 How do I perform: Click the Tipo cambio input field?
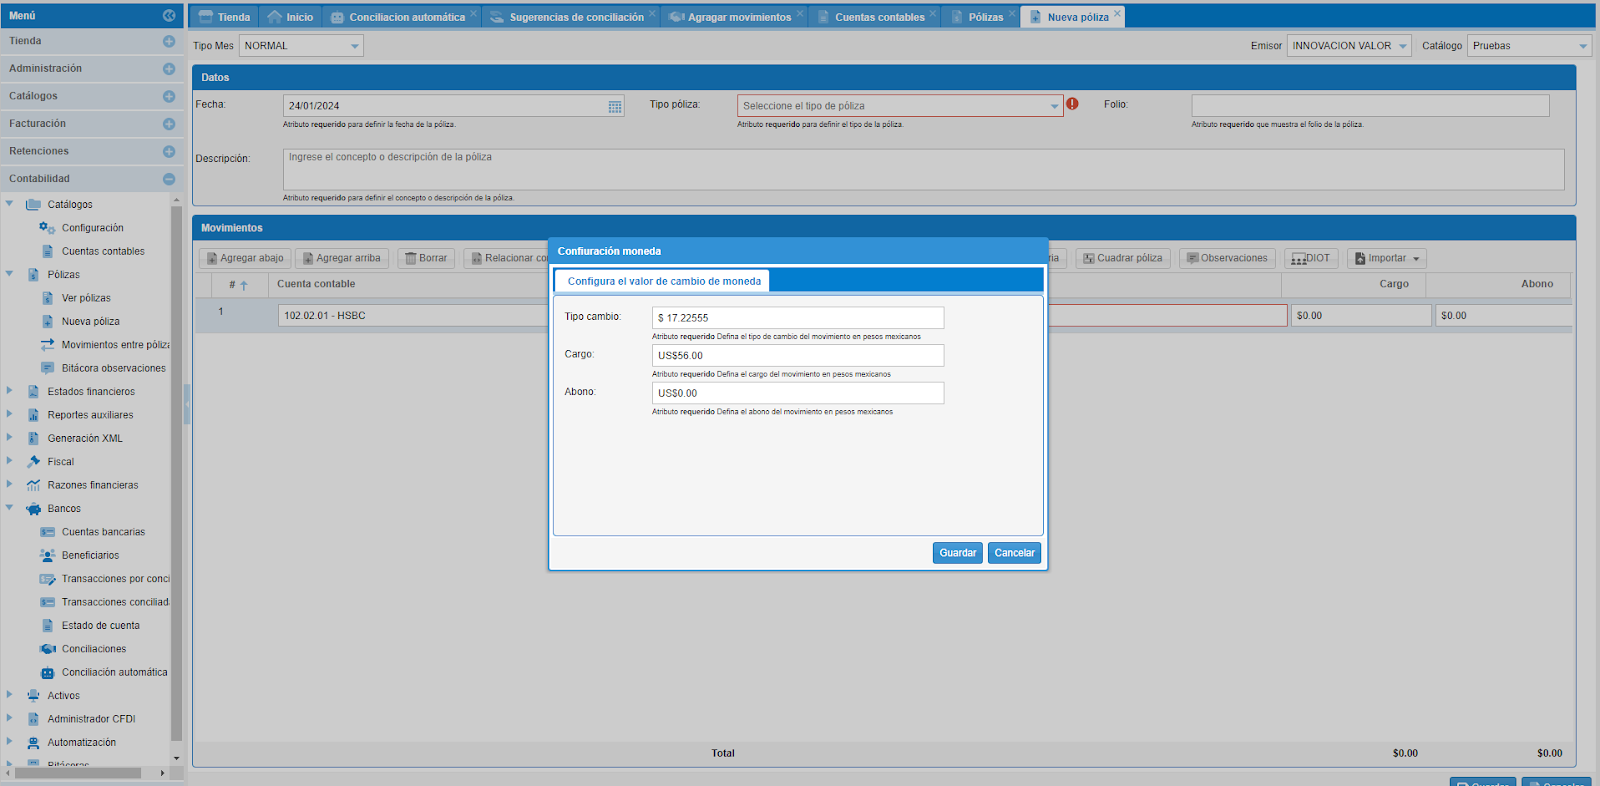[797, 318]
